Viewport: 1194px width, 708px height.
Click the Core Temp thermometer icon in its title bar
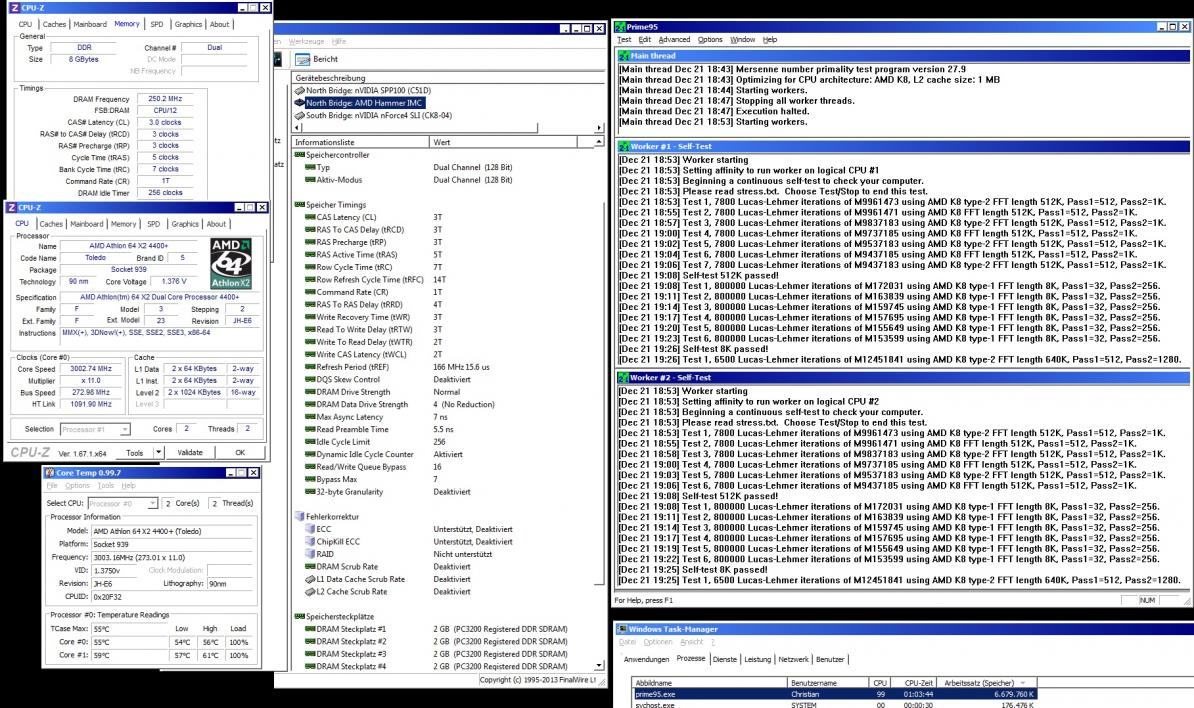[x=49, y=473]
